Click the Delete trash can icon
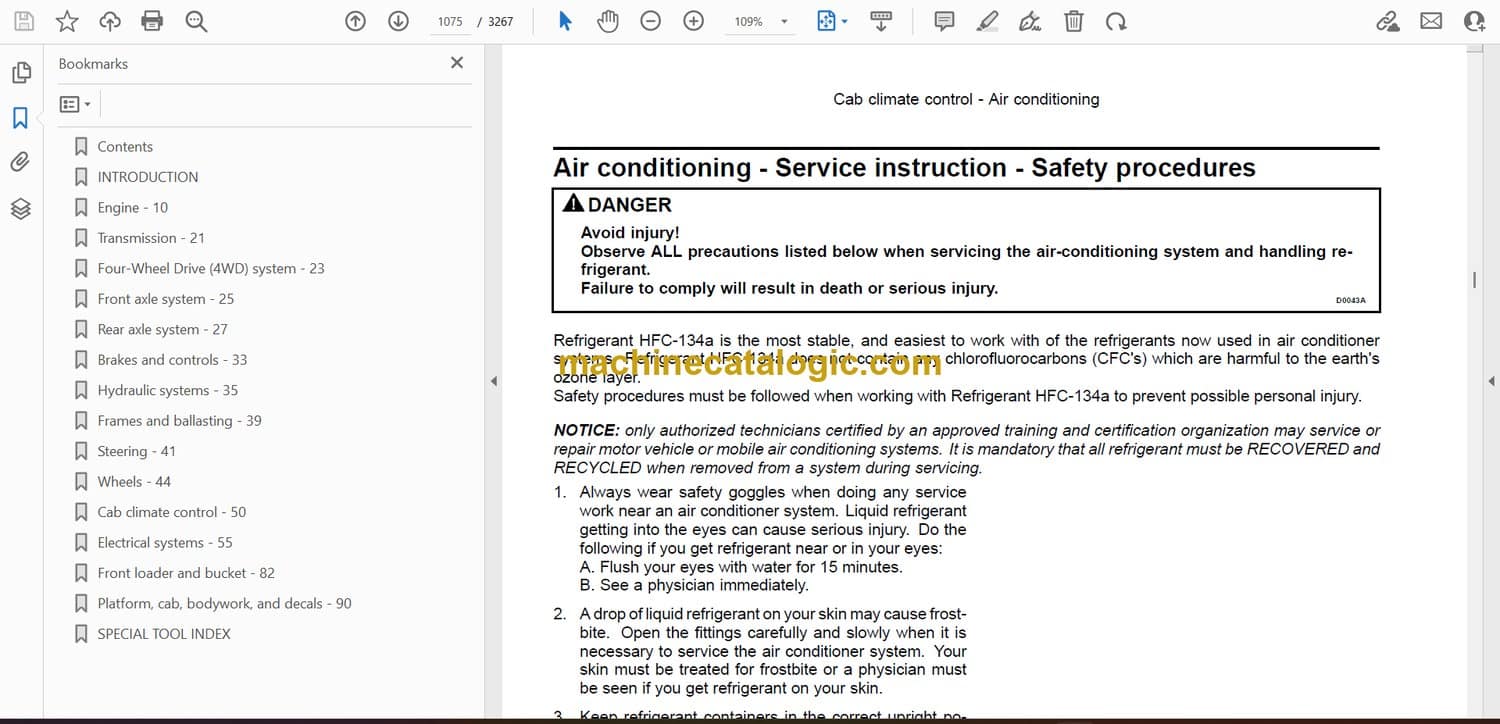 [x=1073, y=21]
